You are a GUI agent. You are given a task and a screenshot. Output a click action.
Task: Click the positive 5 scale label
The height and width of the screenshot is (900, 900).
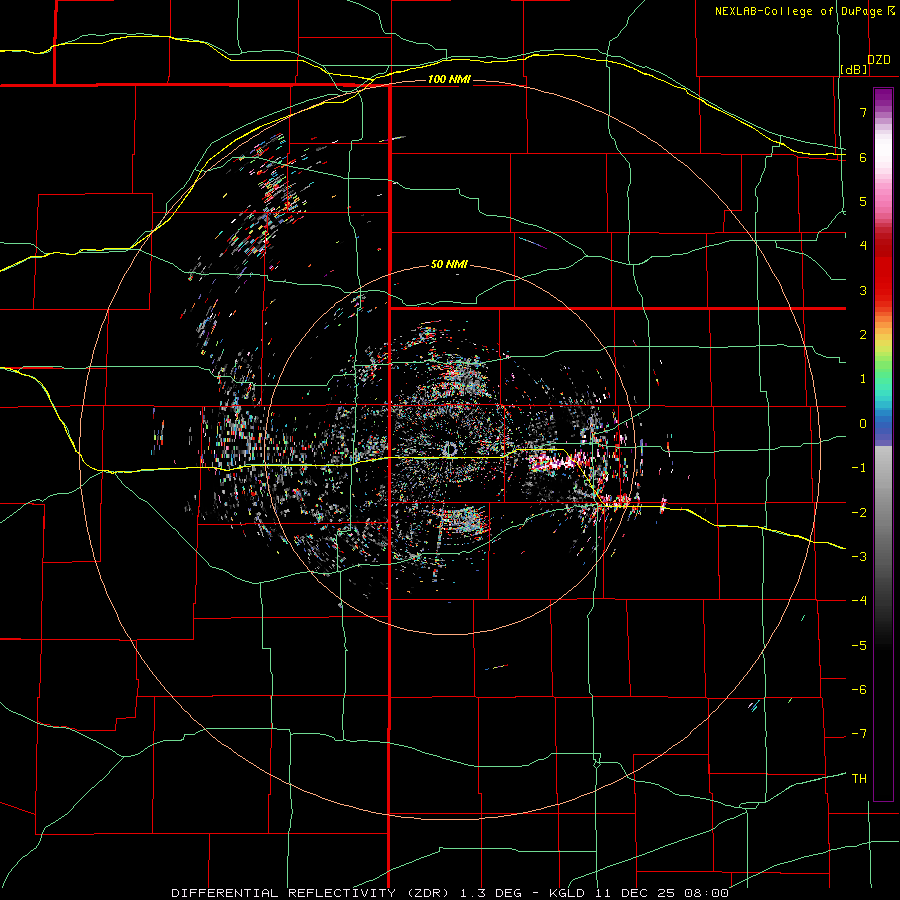[863, 201]
